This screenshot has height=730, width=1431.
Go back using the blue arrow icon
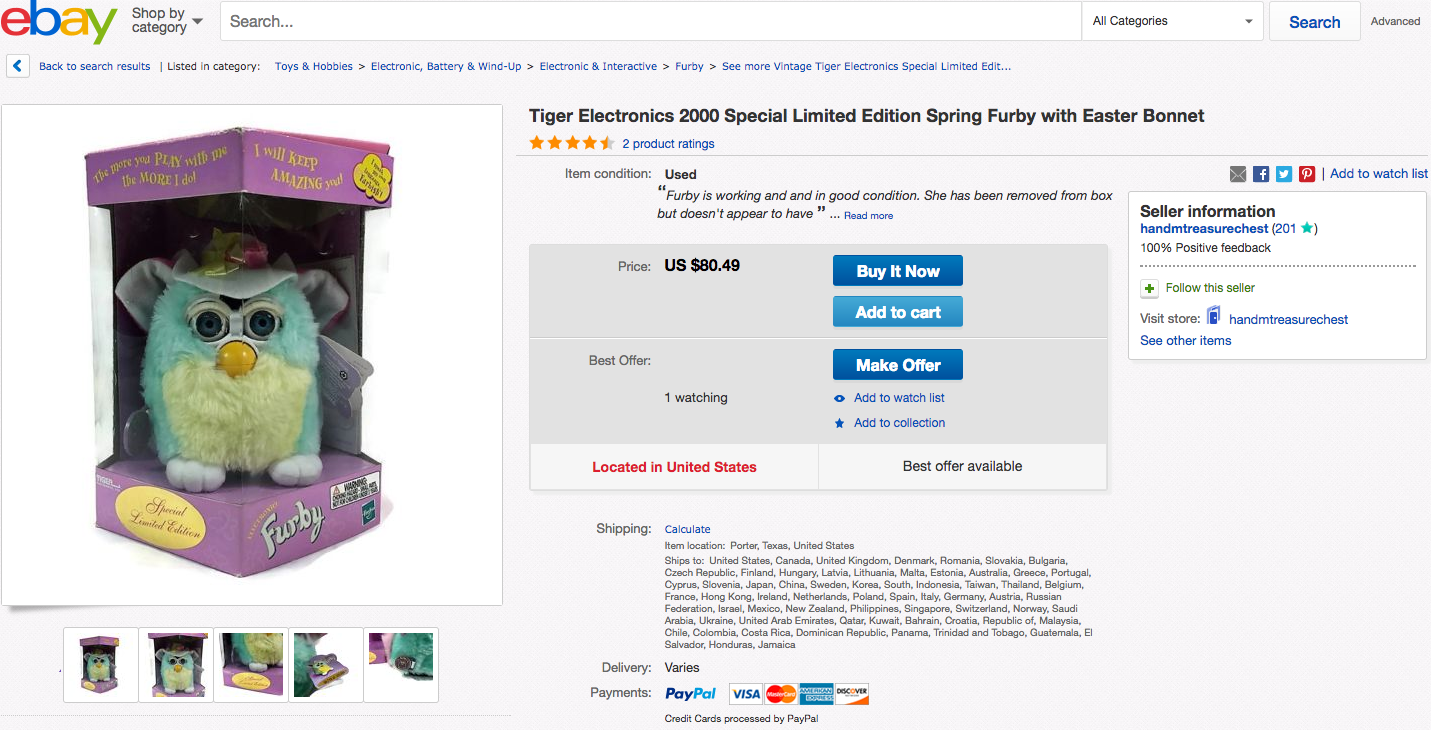[18, 66]
